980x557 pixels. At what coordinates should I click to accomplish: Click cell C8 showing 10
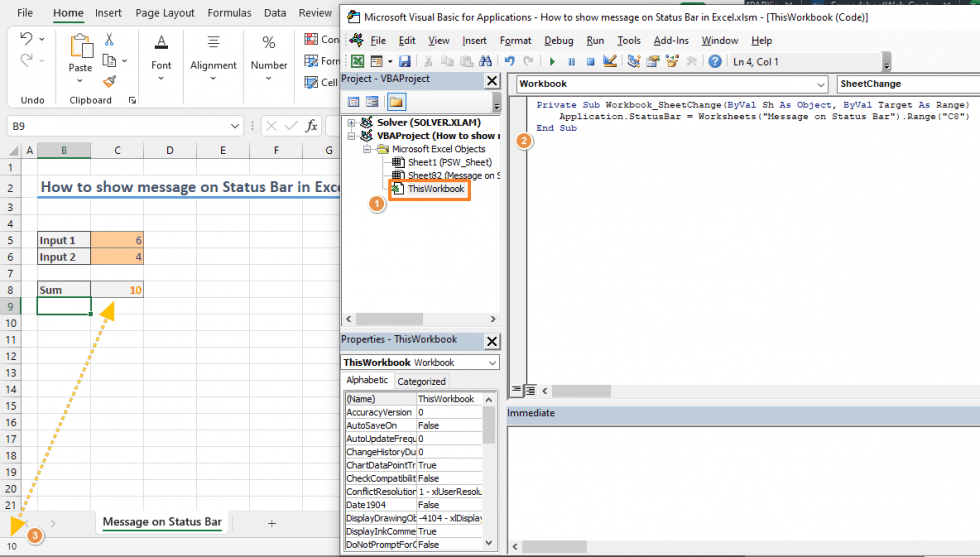[x=117, y=289]
